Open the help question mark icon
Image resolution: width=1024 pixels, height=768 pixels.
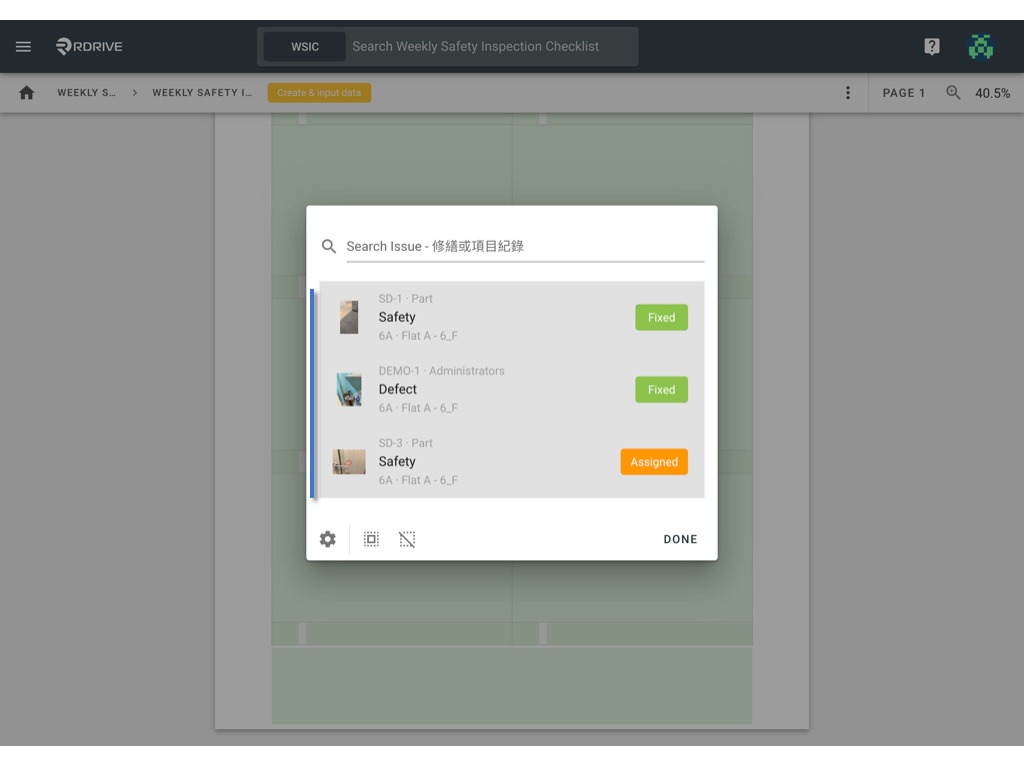(x=932, y=46)
